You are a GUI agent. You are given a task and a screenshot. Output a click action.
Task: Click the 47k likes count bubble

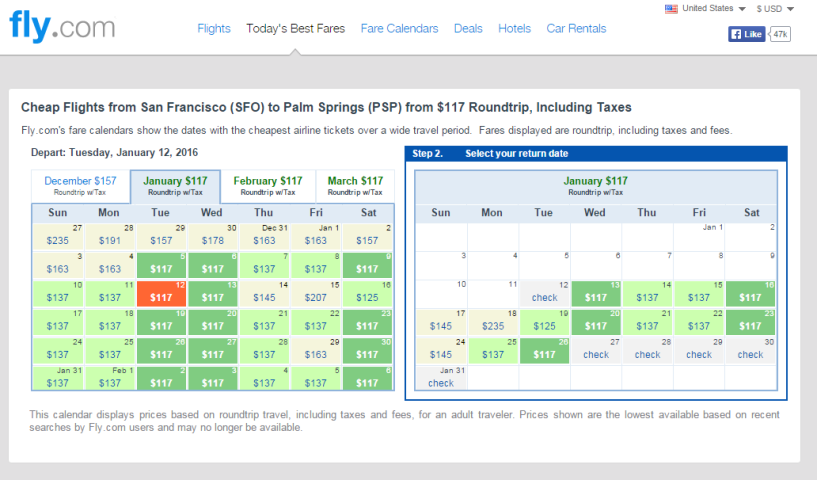point(780,34)
